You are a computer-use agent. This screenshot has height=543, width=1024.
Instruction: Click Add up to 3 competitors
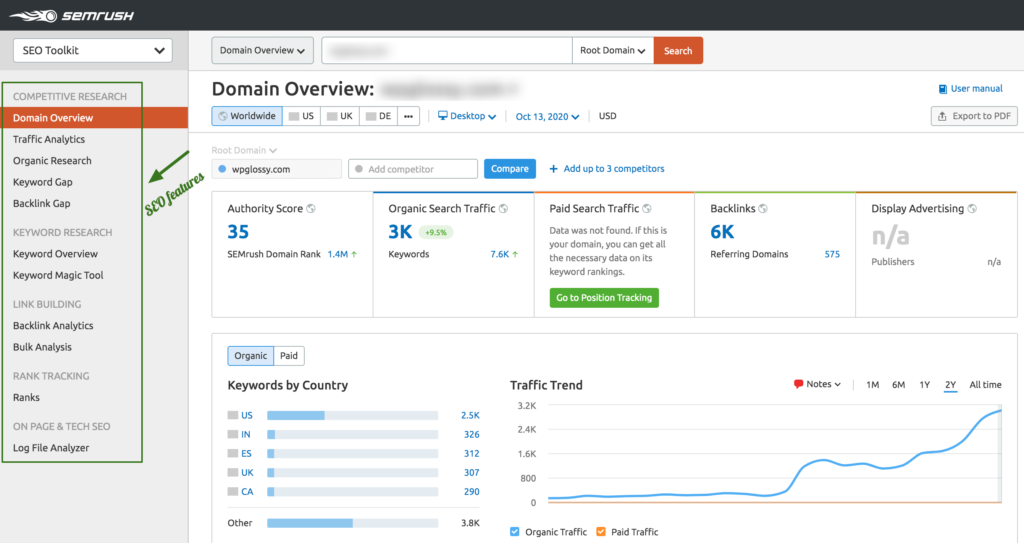(x=607, y=169)
